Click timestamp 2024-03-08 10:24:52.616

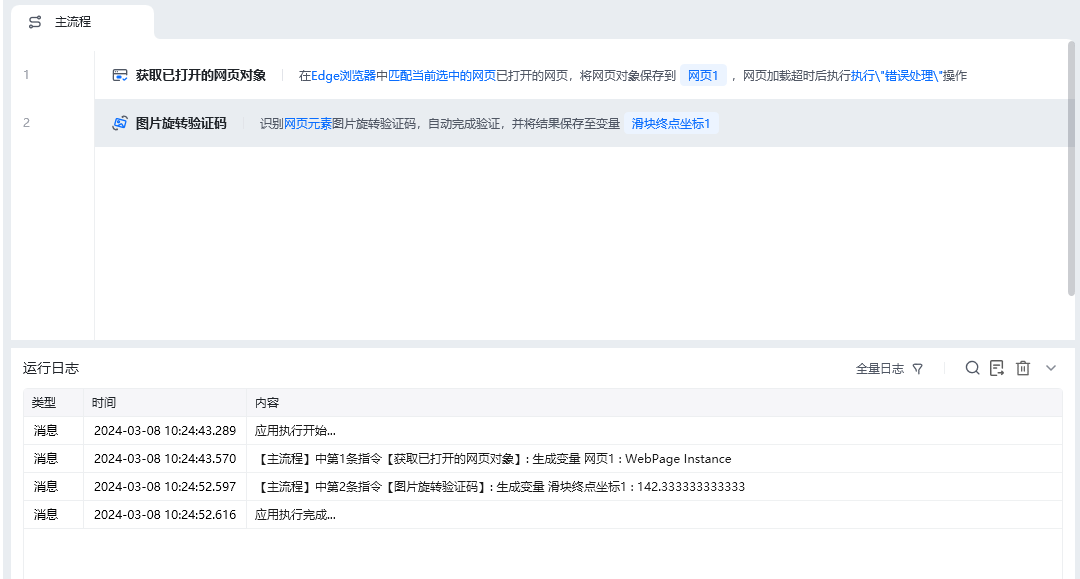pos(165,515)
